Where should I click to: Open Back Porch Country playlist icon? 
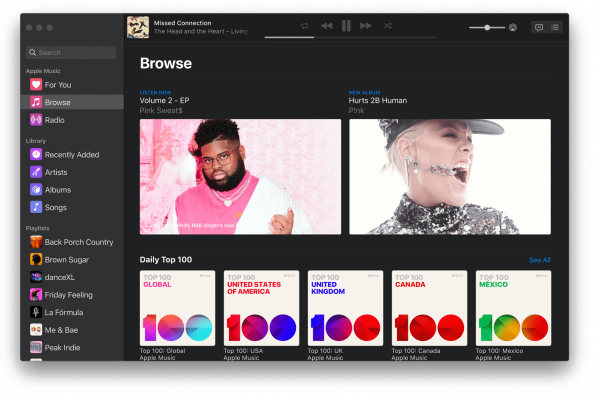tap(36, 242)
